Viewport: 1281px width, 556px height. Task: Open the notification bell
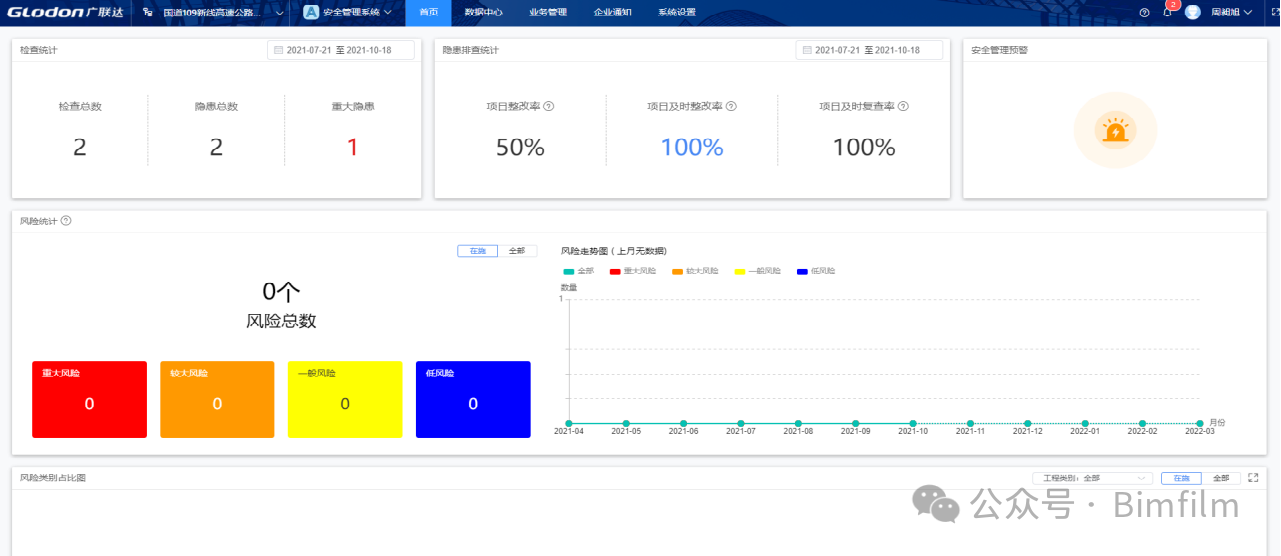tap(1167, 13)
